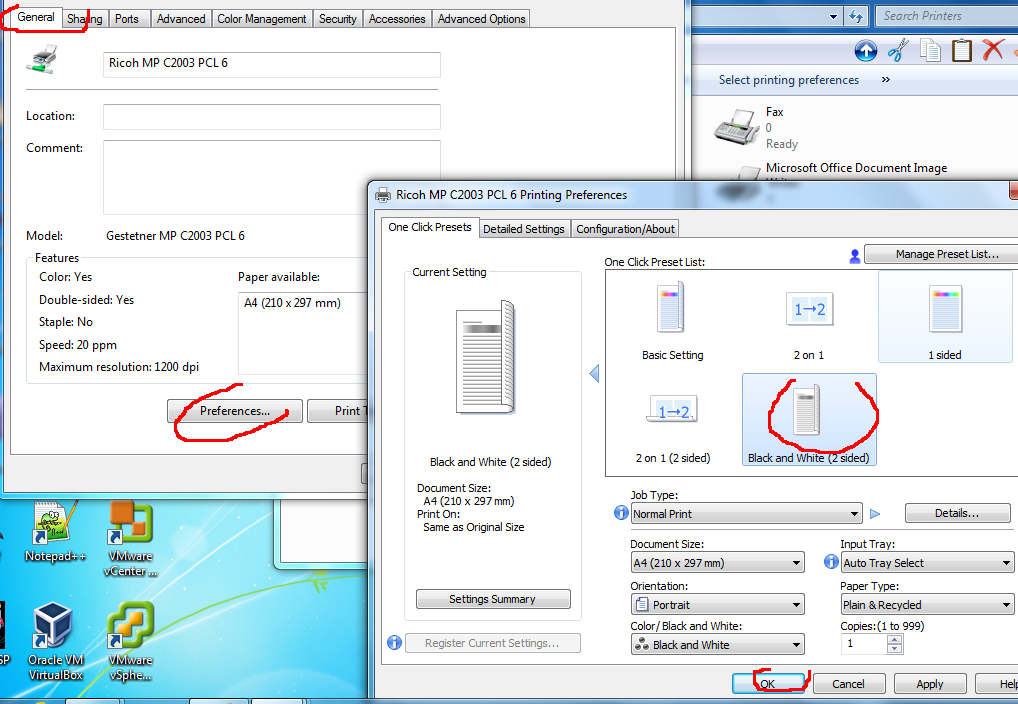The image size is (1018, 704).
Task: Switch to the Sharing tab
Action: (x=85, y=19)
